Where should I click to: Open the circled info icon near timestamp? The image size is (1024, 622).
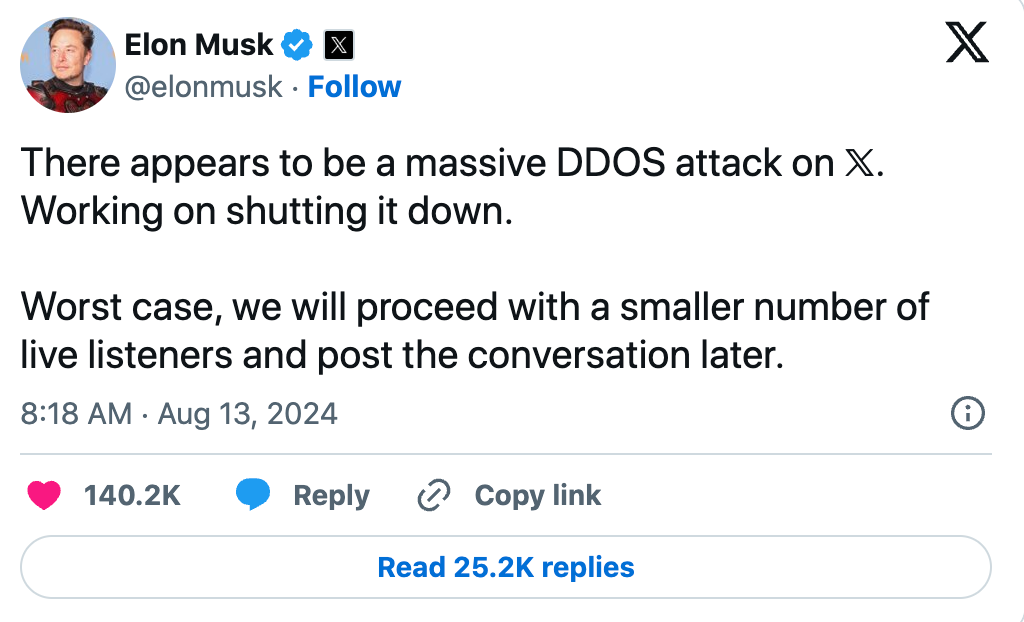tap(967, 414)
